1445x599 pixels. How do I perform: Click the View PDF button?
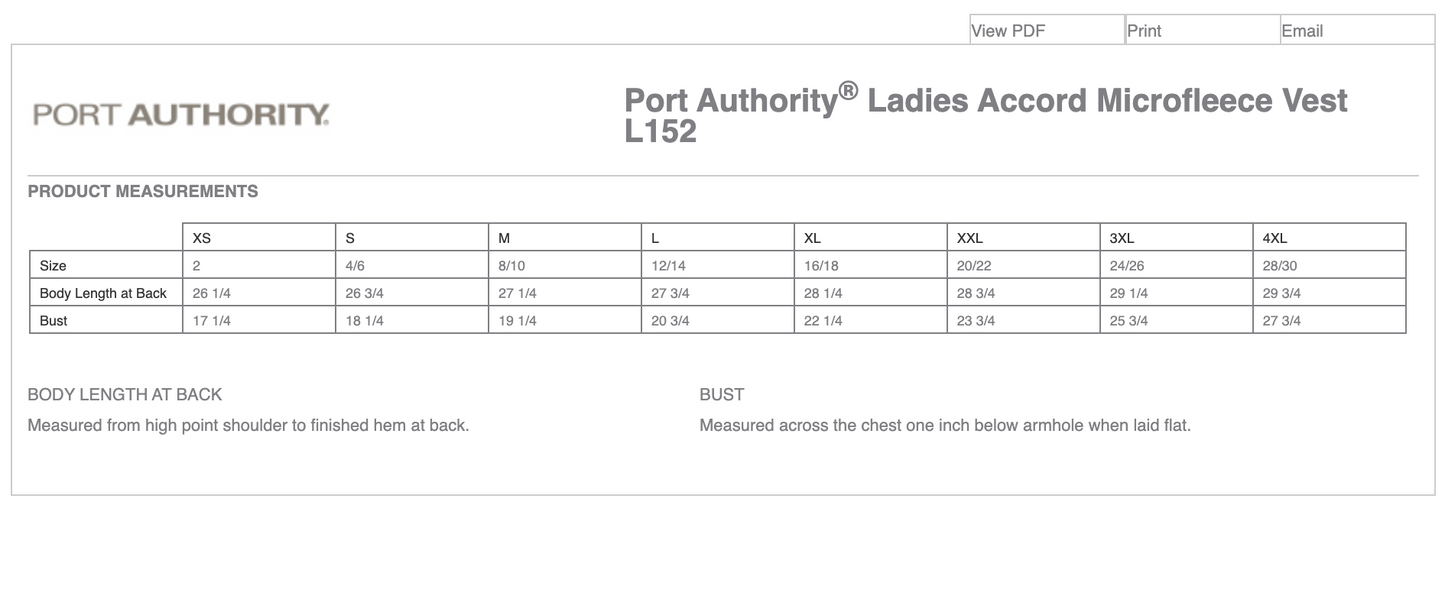[x=1004, y=29]
